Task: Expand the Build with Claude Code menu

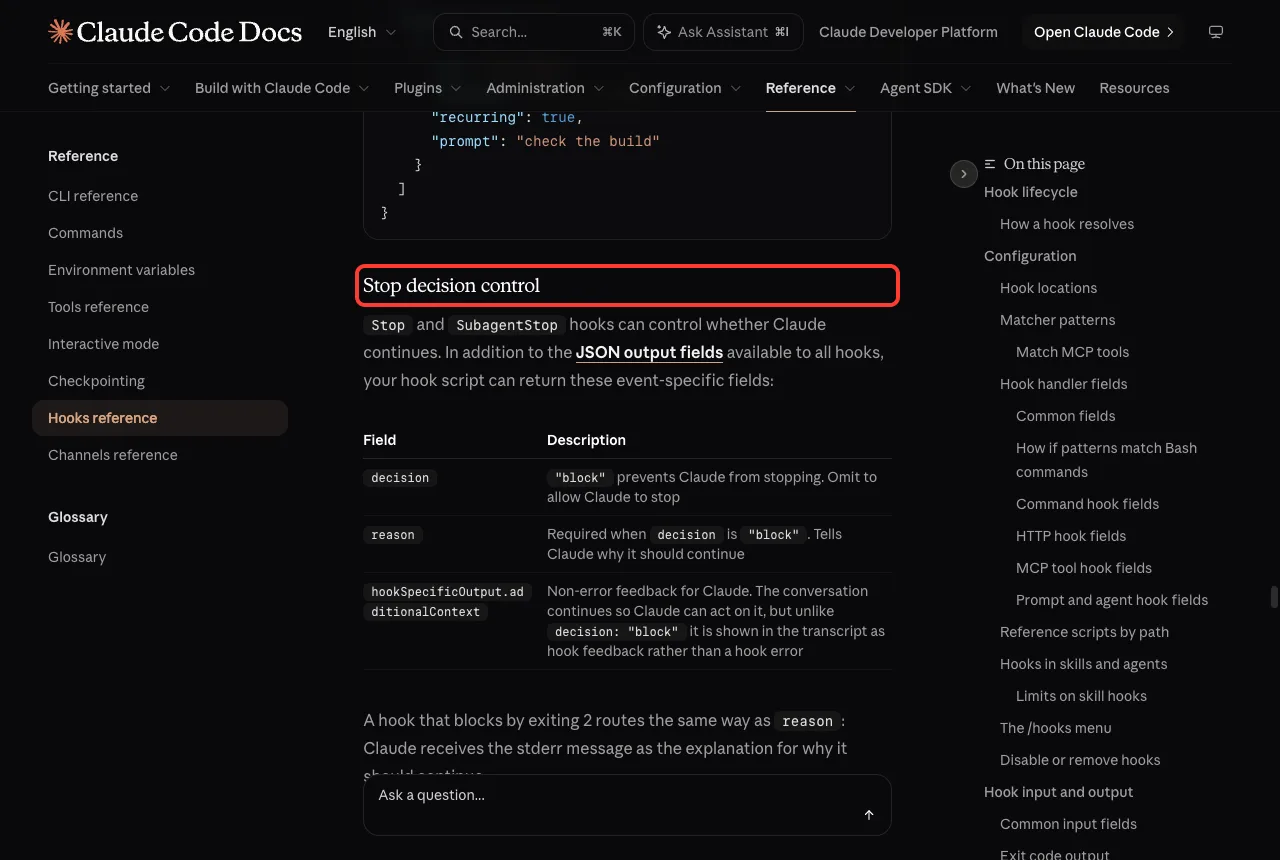Action: tap(282, 88)
